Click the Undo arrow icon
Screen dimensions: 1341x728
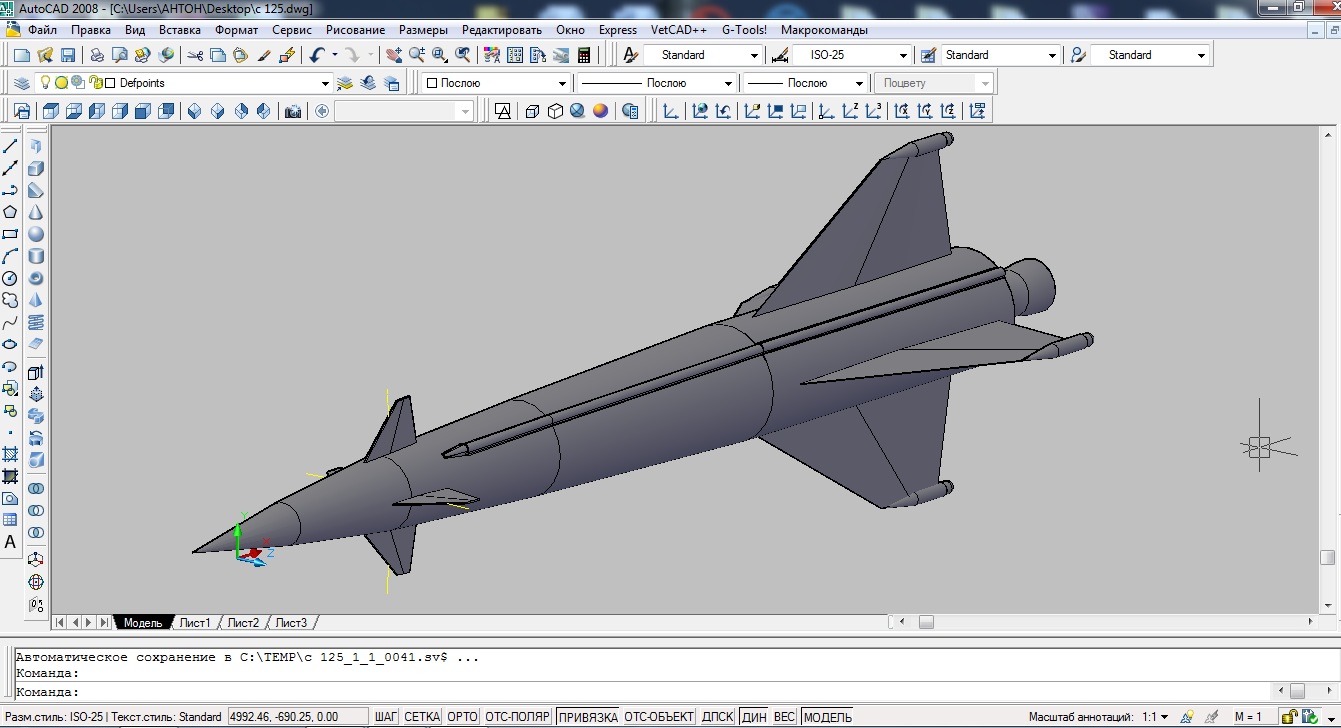(317, 55)
